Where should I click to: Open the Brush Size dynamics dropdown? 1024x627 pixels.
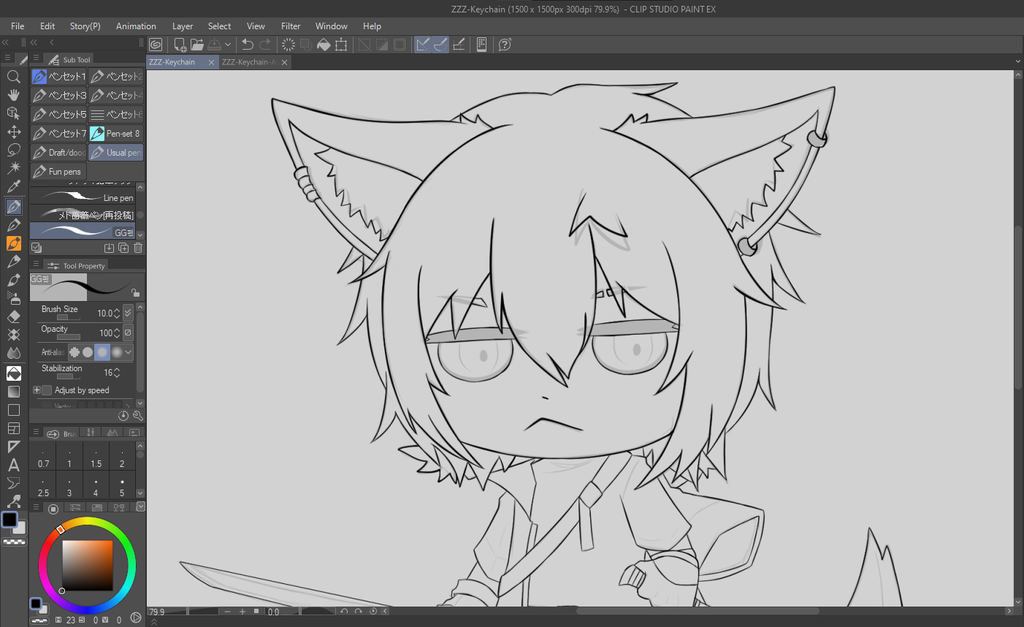point(127,313)
